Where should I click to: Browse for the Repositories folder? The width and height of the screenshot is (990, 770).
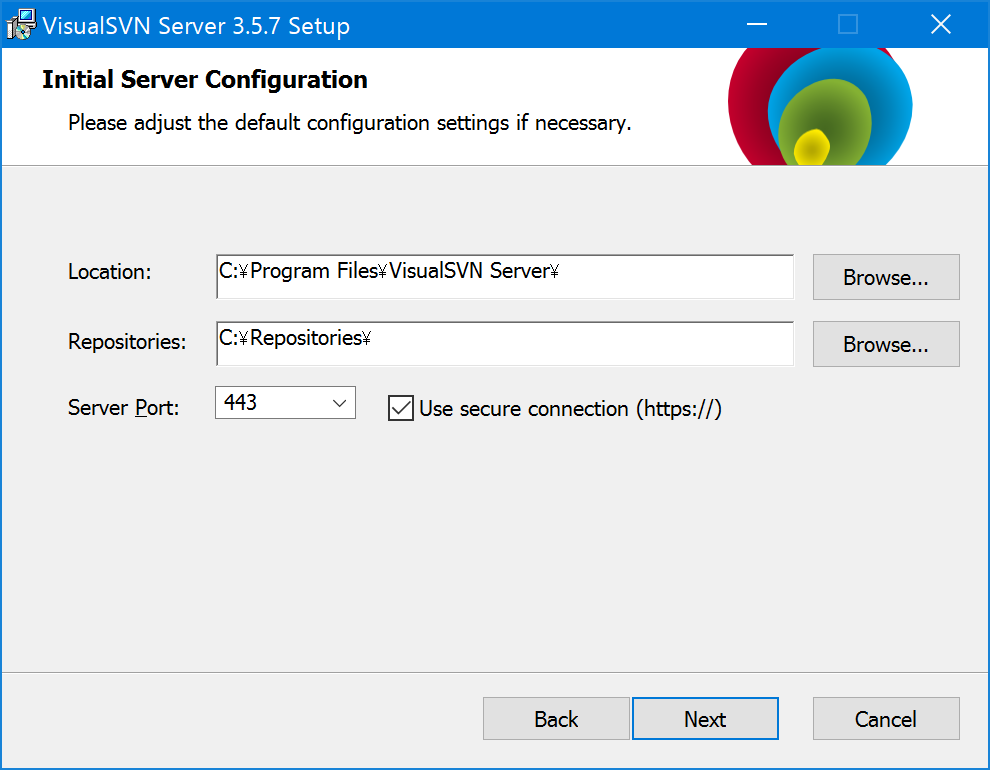coord(885,344)
